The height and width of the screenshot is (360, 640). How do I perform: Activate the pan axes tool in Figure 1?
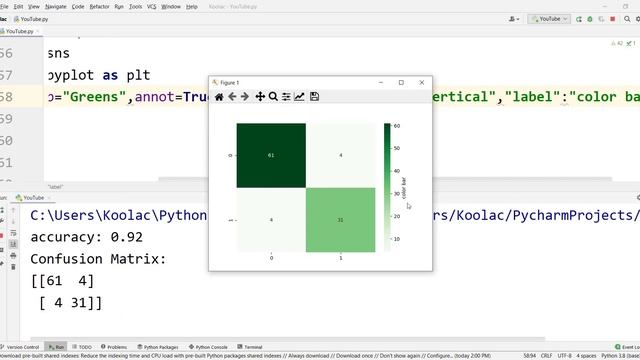pyautogui.click(x=260, y=97)
